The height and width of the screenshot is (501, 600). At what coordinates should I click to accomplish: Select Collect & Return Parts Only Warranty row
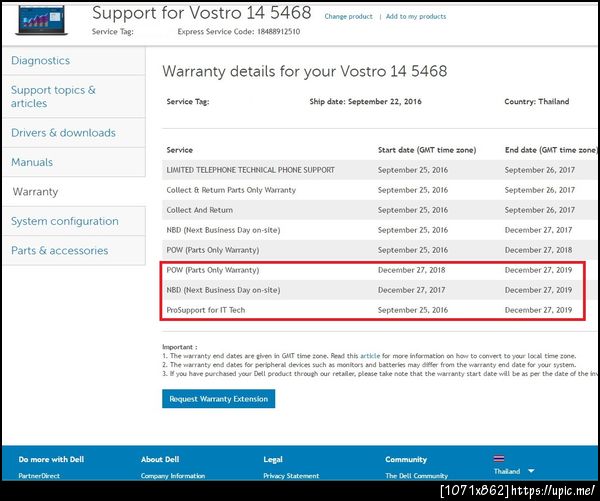coord(379,190)
